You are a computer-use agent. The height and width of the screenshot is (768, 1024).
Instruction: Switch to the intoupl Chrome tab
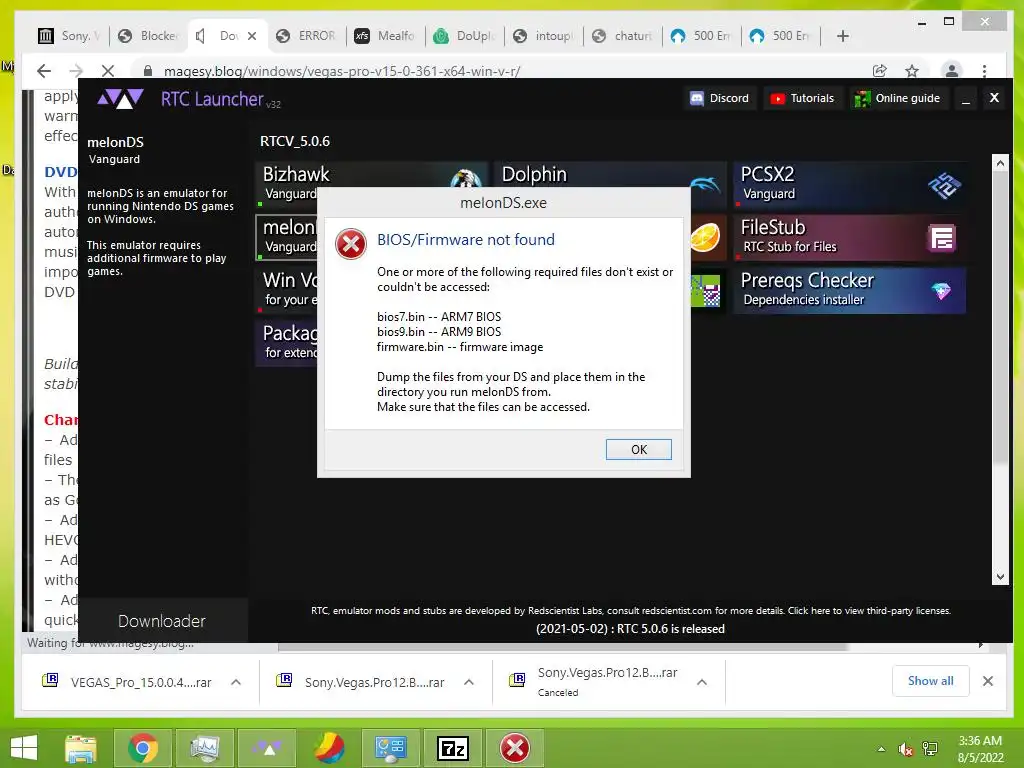pos(544,36)
